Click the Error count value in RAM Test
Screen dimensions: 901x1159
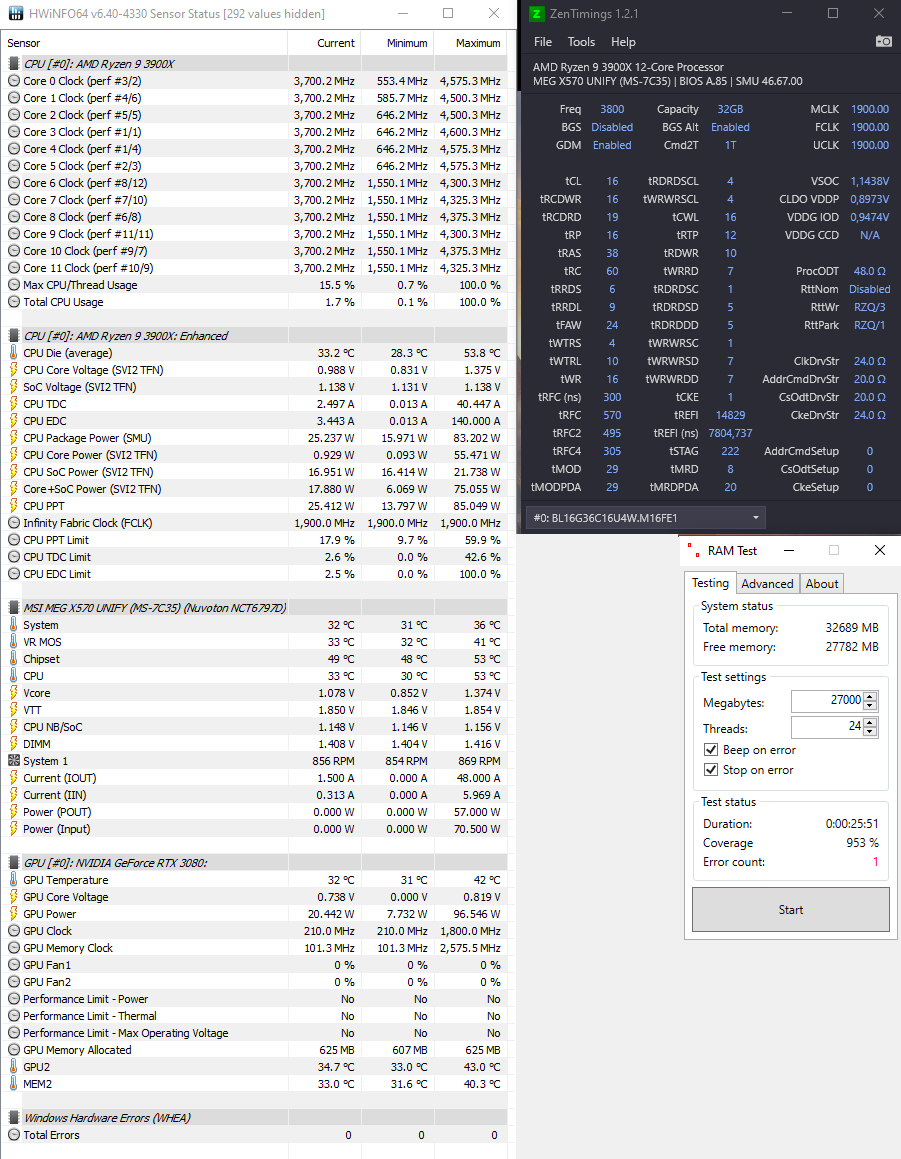click(876, 862)
